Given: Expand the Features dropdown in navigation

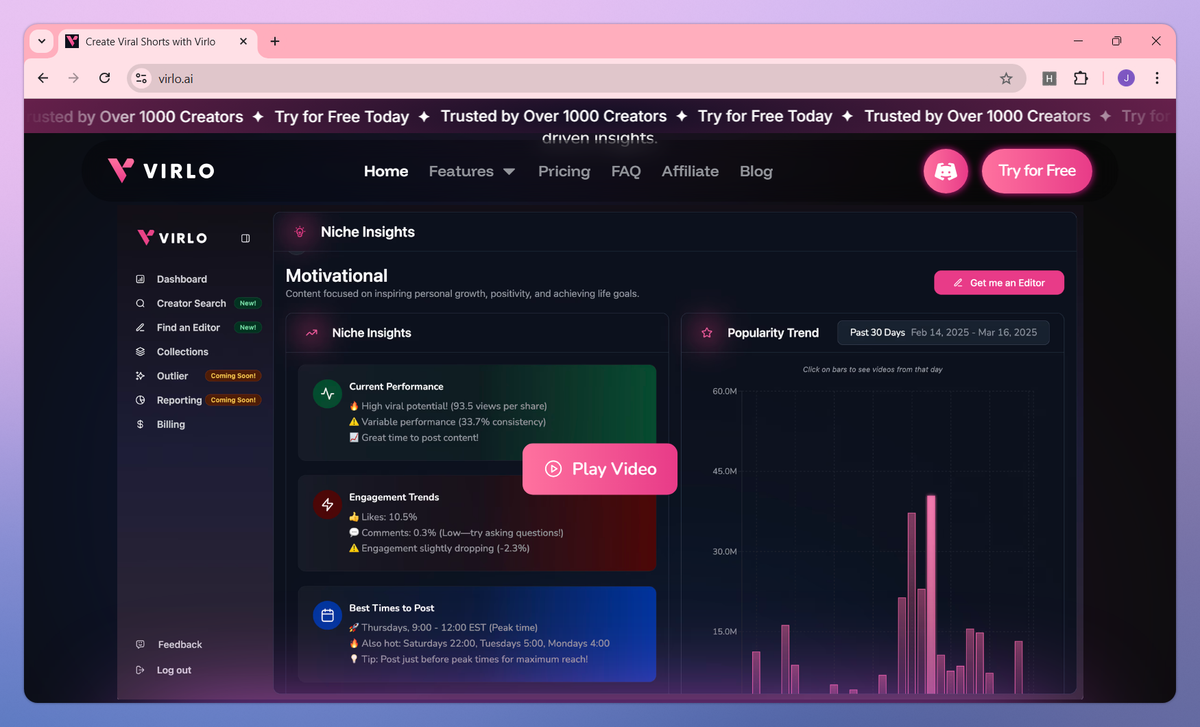Looking at the screenshot, I should [472, 171].
